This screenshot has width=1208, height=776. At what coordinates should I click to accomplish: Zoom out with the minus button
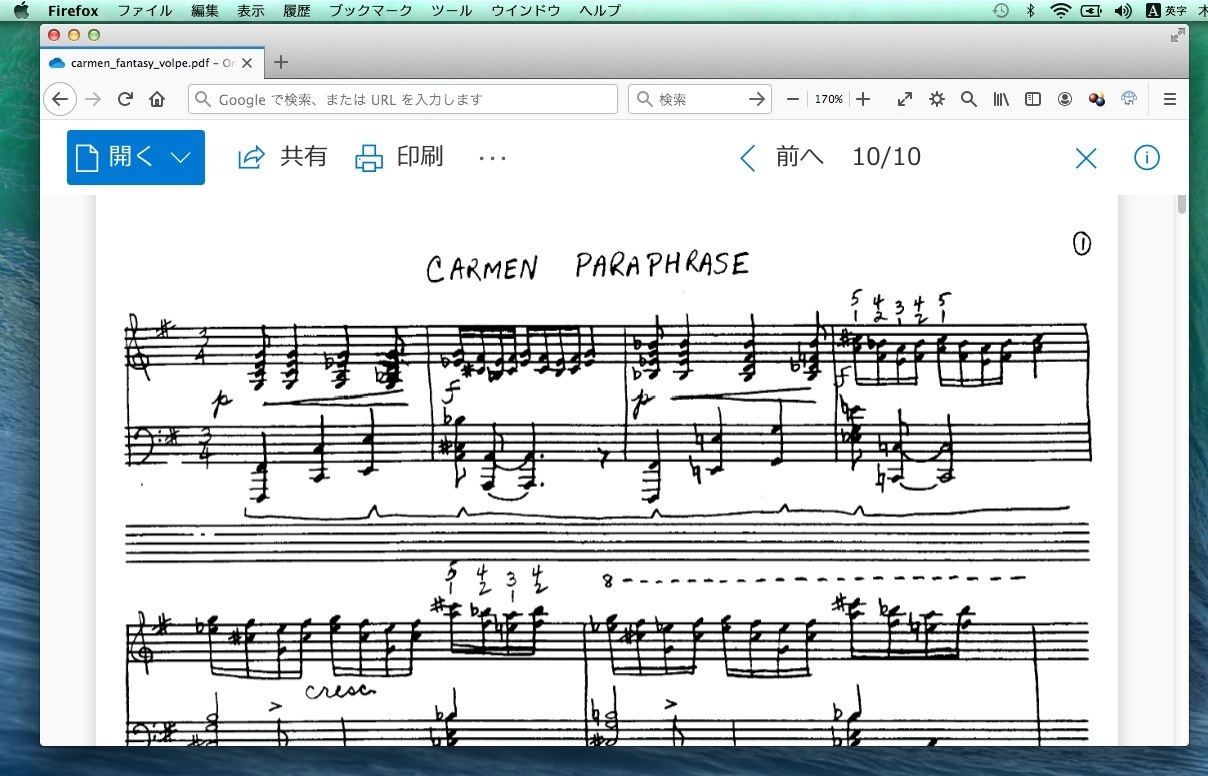[x=793, y=99]
